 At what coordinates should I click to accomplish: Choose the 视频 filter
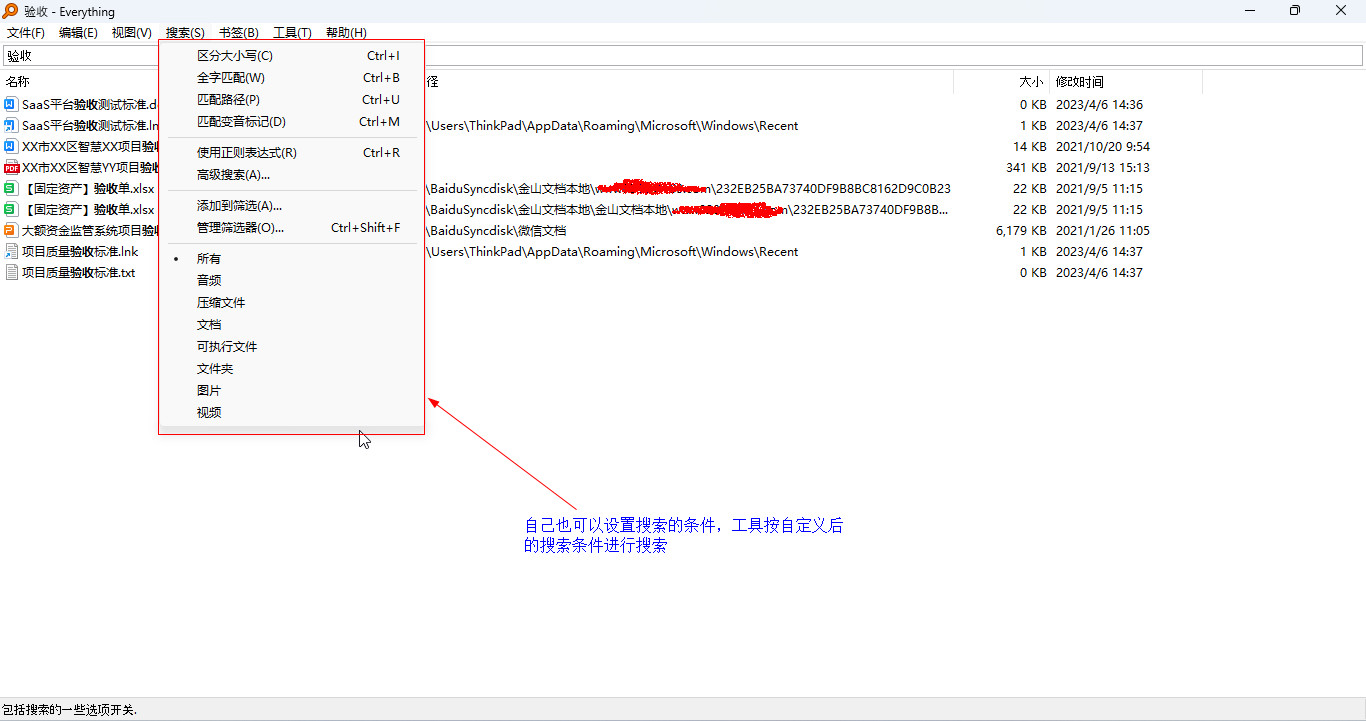pos(291,413)
